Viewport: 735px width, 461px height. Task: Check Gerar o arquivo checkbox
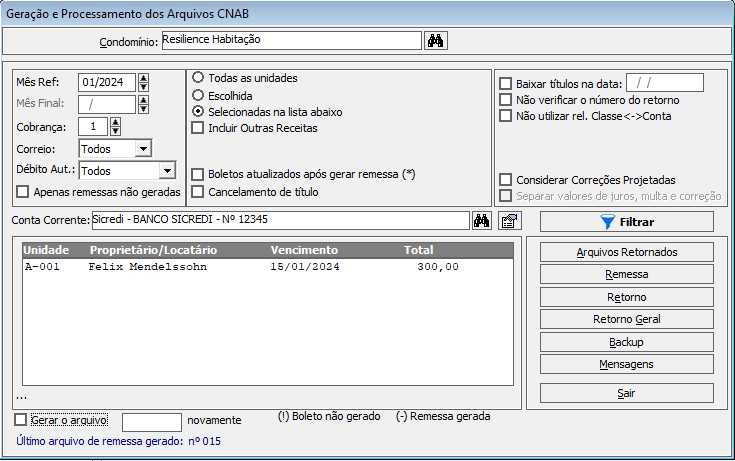click(21, 420)
